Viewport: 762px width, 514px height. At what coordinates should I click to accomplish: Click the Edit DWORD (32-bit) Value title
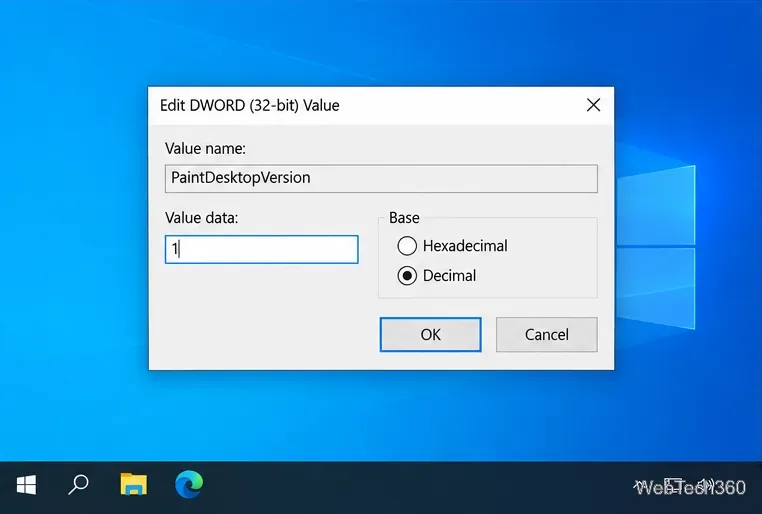coord(250,105)
